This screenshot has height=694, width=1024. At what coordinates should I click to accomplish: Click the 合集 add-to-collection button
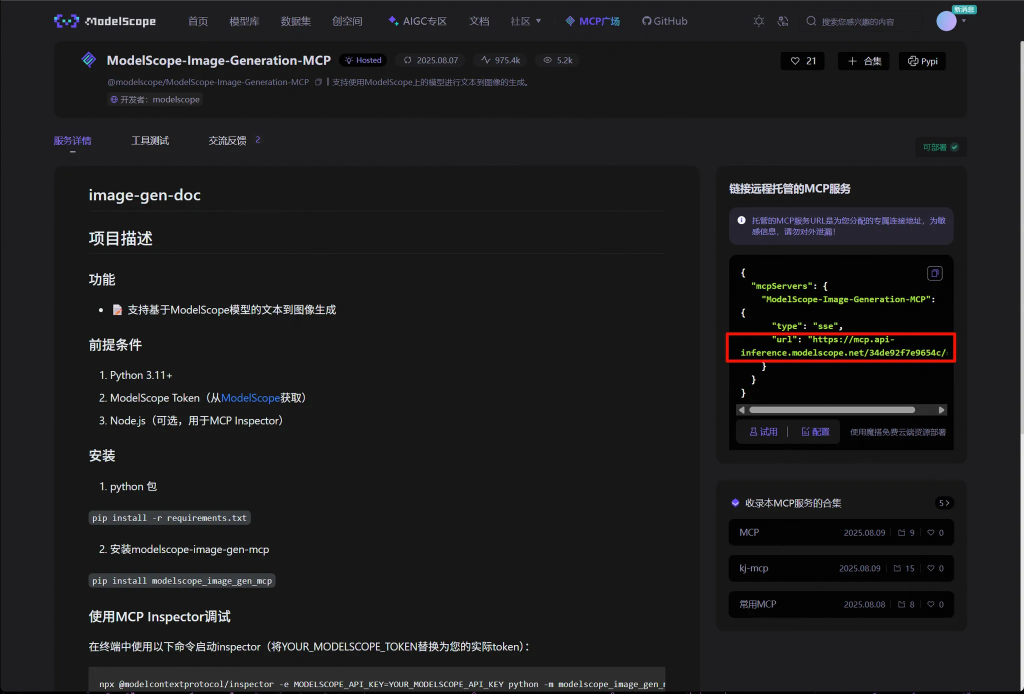pos(864,61)
